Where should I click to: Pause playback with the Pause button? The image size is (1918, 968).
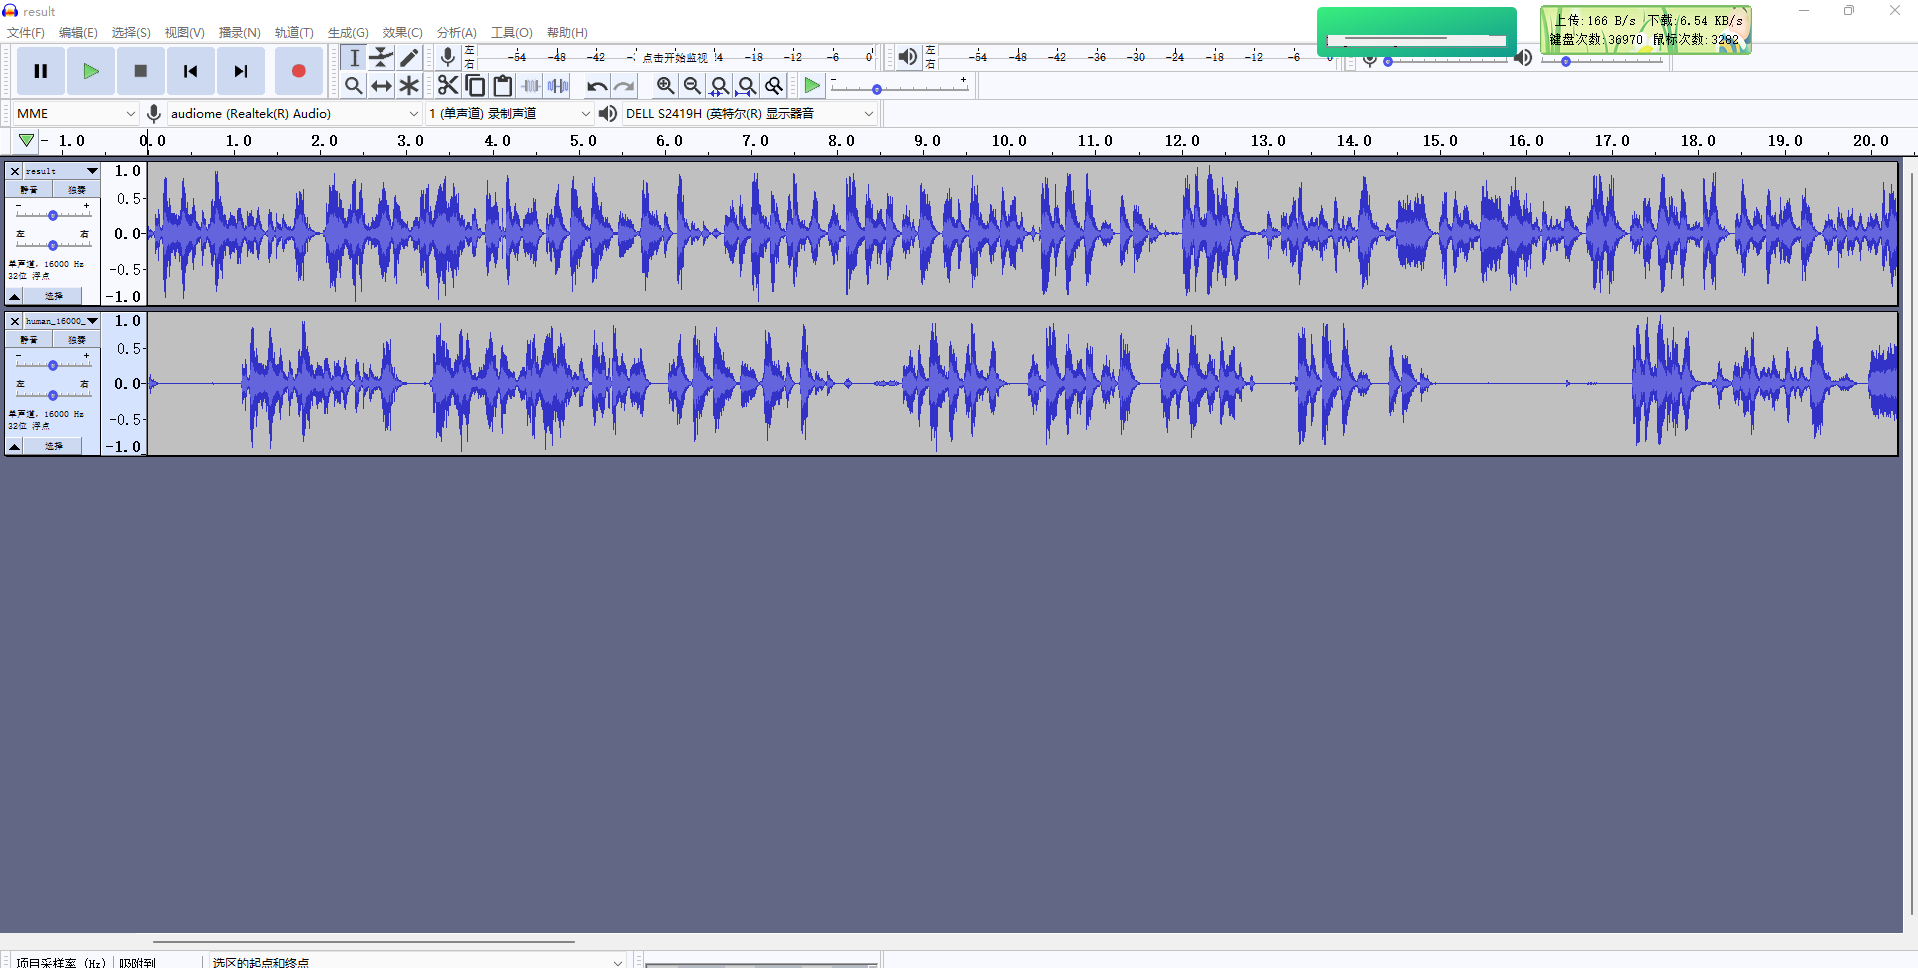[x=41, y=71]
